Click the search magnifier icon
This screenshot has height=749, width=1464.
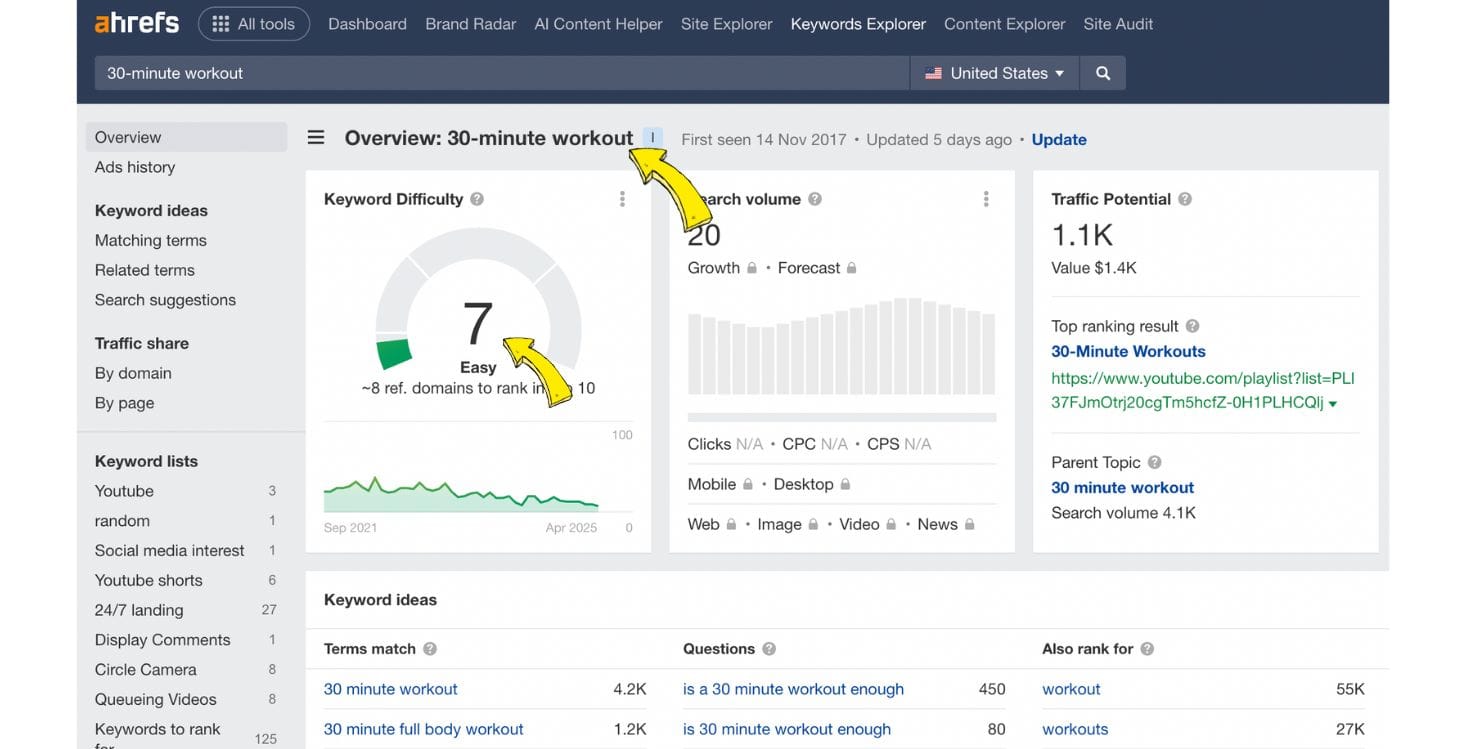pos(1102,72)
